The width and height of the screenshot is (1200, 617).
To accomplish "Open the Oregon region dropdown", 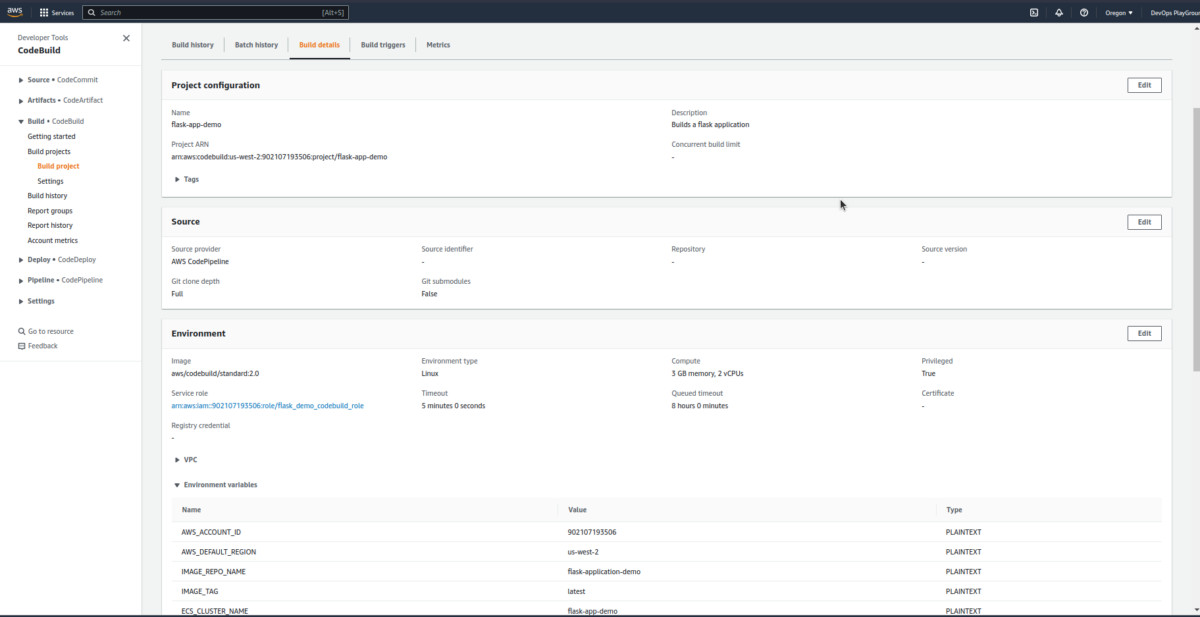I will coord(1116,13).
